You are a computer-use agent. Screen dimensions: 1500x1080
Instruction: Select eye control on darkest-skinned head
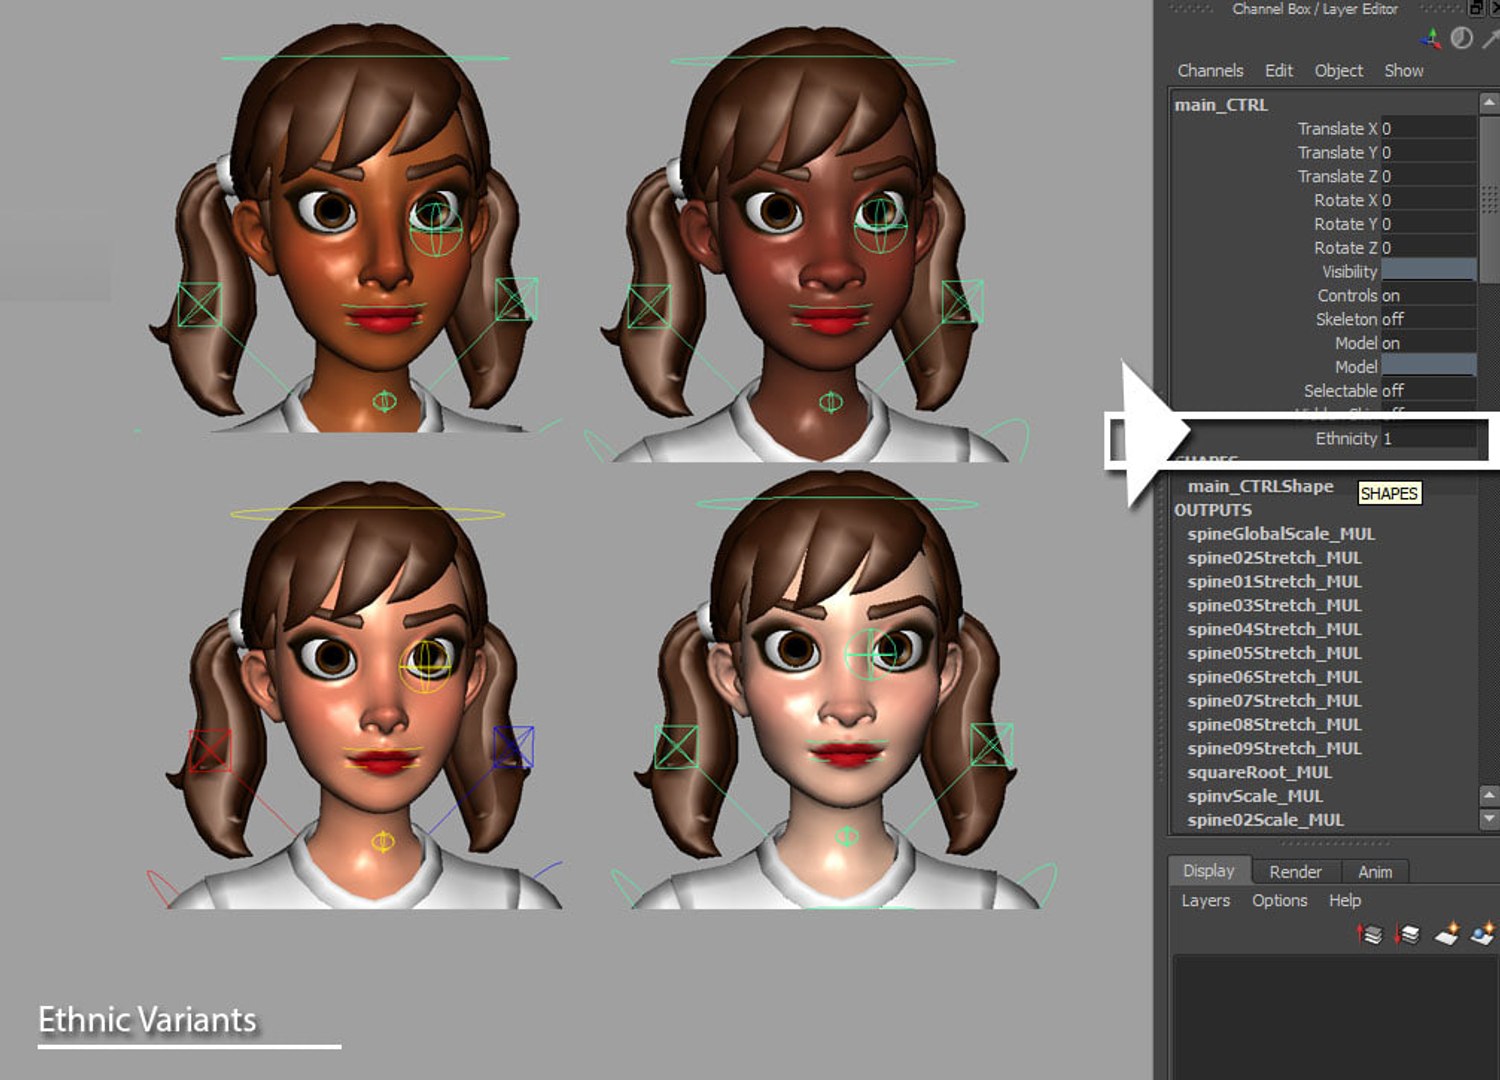click(x=880, y=225)
